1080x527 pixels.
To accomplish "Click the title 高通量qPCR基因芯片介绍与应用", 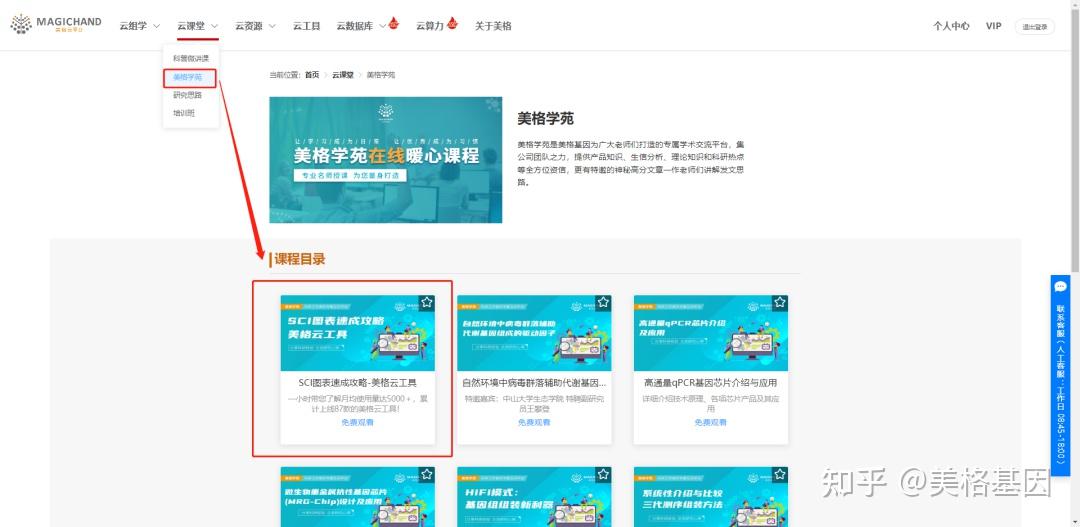I will 711,383.
